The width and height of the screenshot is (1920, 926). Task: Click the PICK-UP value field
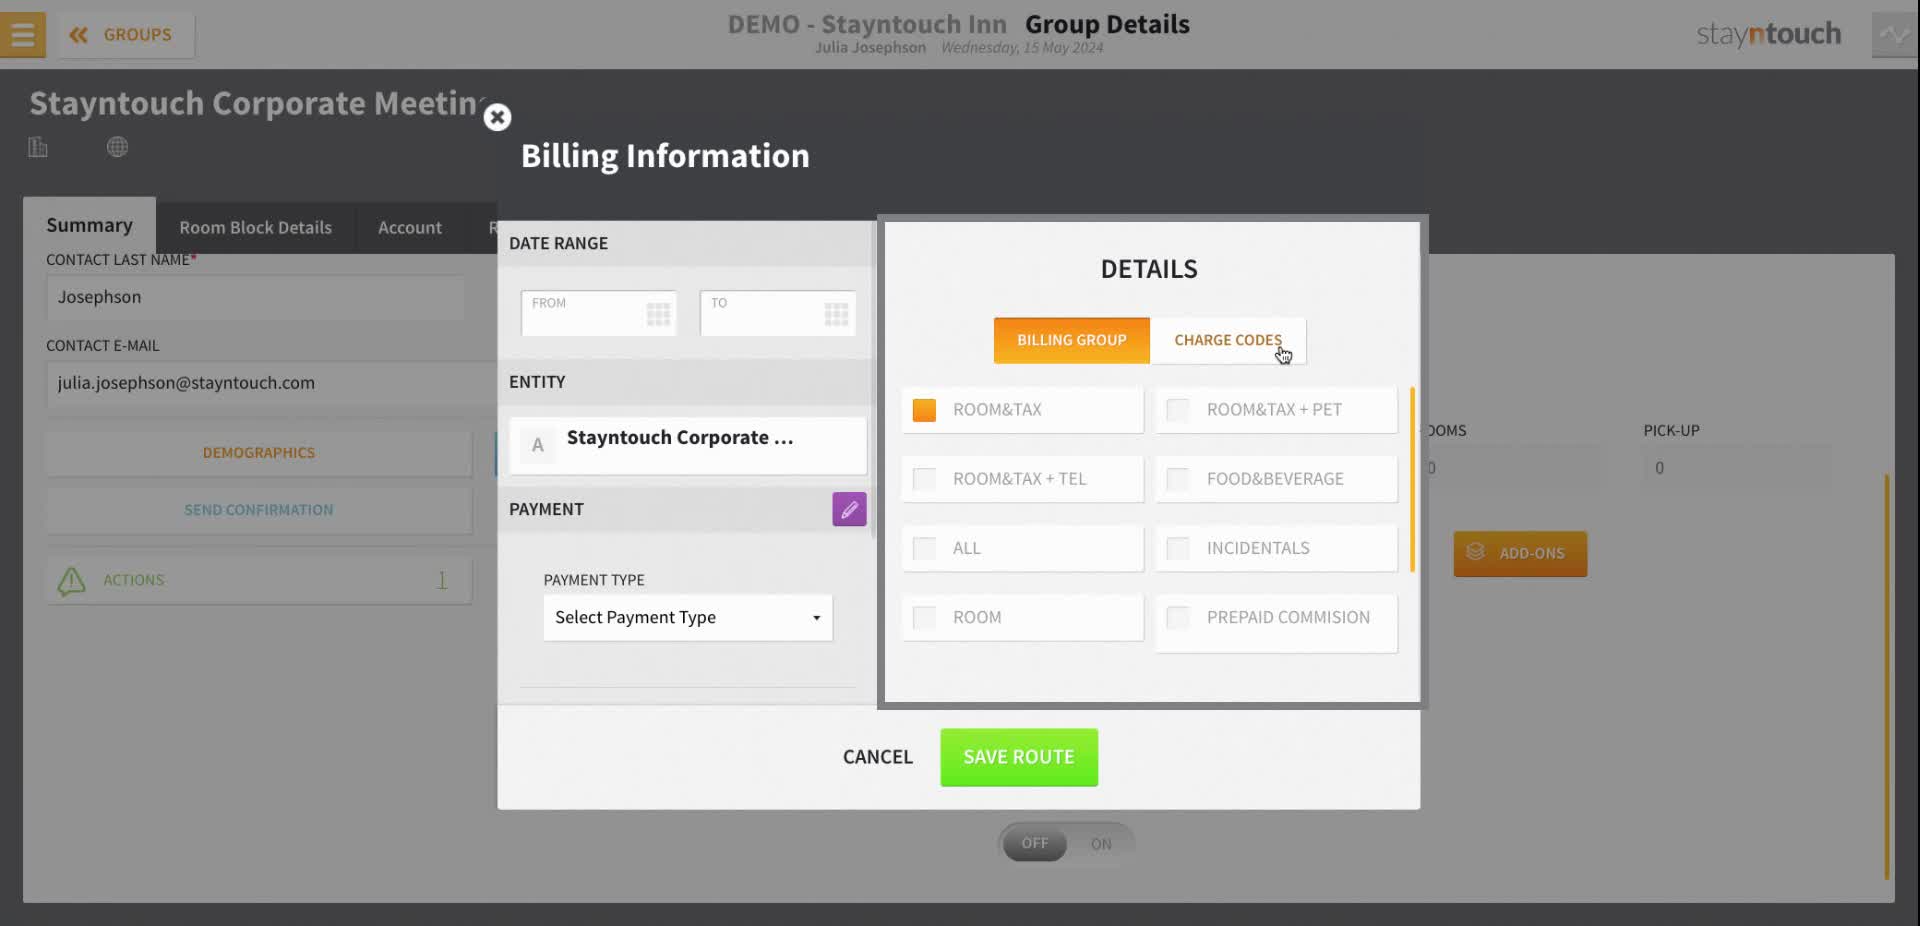click(x=1738, y=468)
